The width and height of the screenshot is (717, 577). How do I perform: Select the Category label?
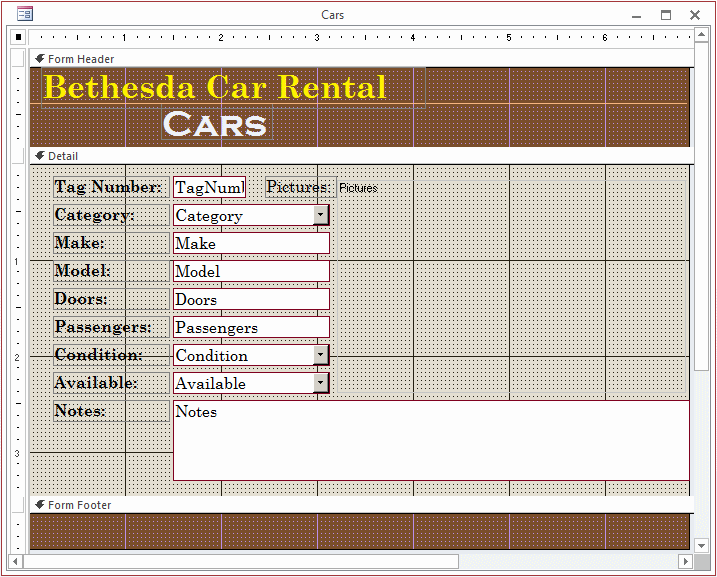tap(112, 215)
